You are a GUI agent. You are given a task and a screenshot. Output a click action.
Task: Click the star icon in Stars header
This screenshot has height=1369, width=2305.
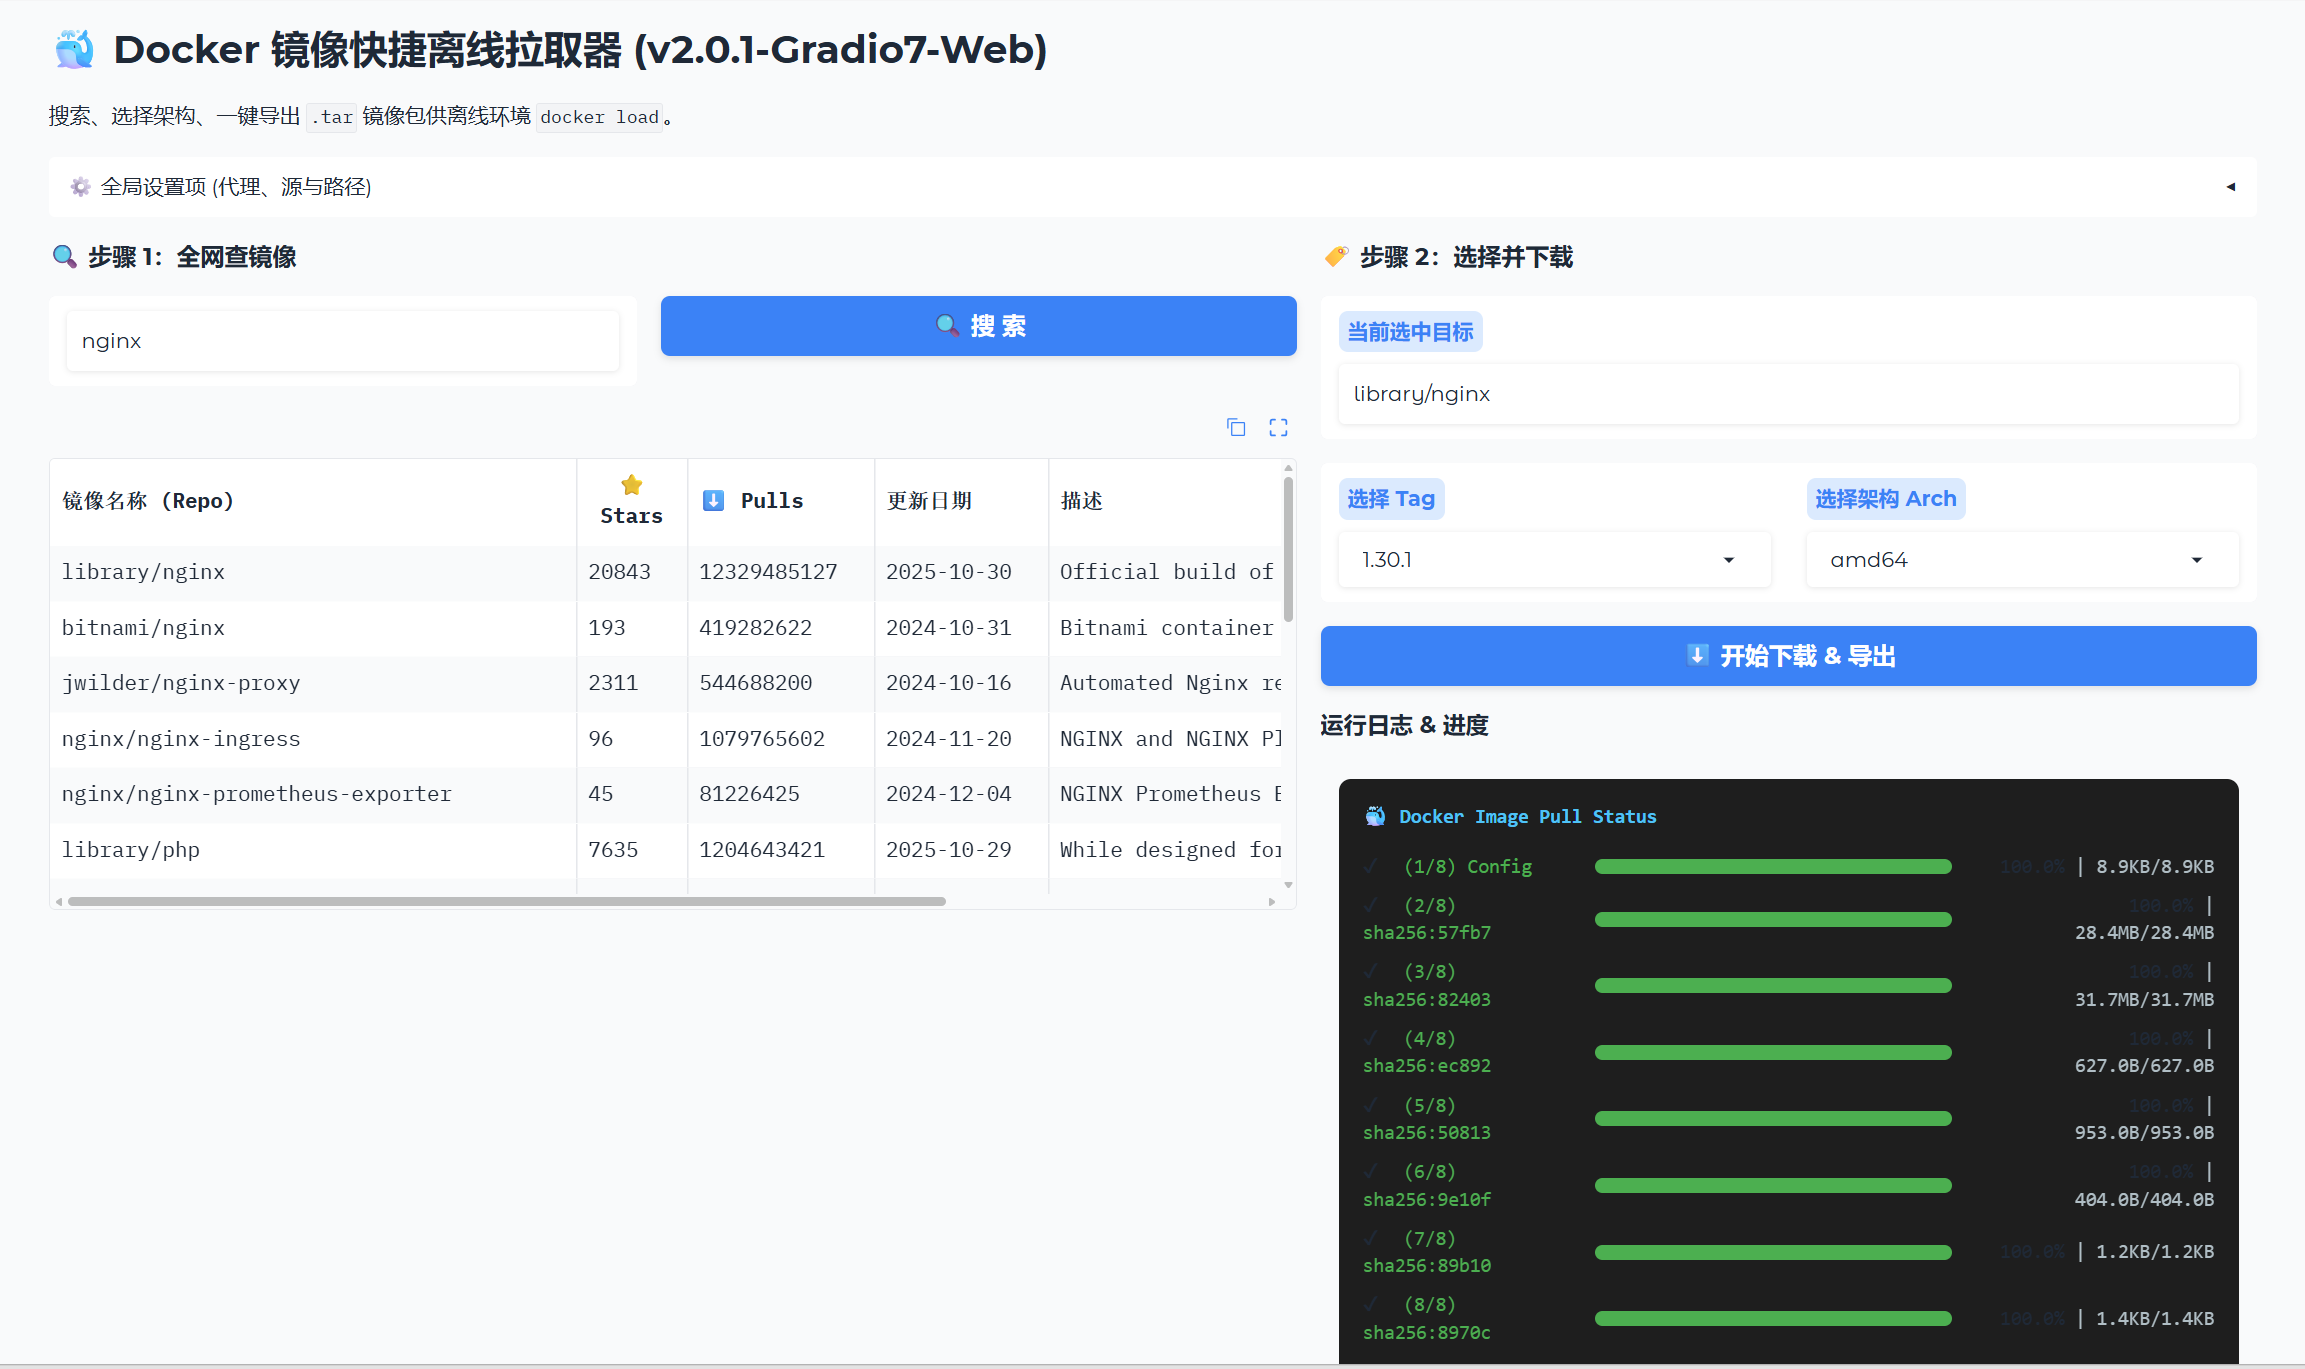click(x=631, y=485)
